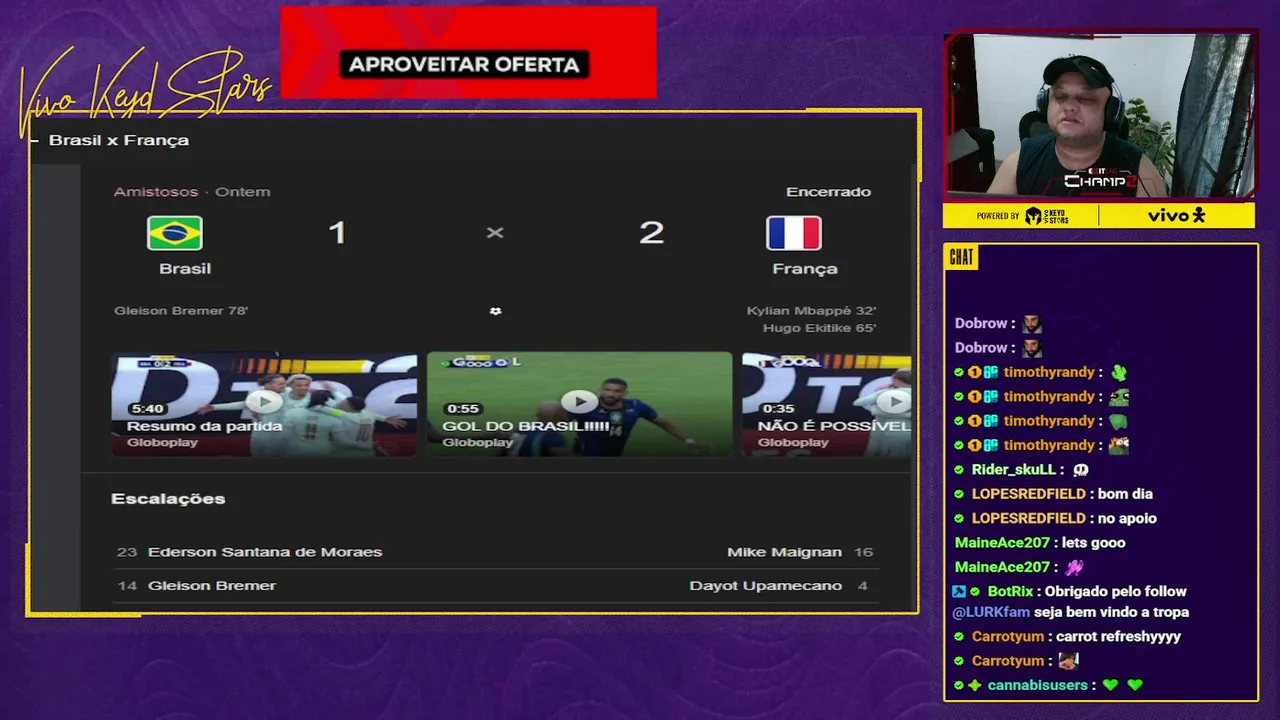Click the Brasil x França title
Viewport: 1280px width, 720px height.
pyautogui.click(x=119, y=140)
